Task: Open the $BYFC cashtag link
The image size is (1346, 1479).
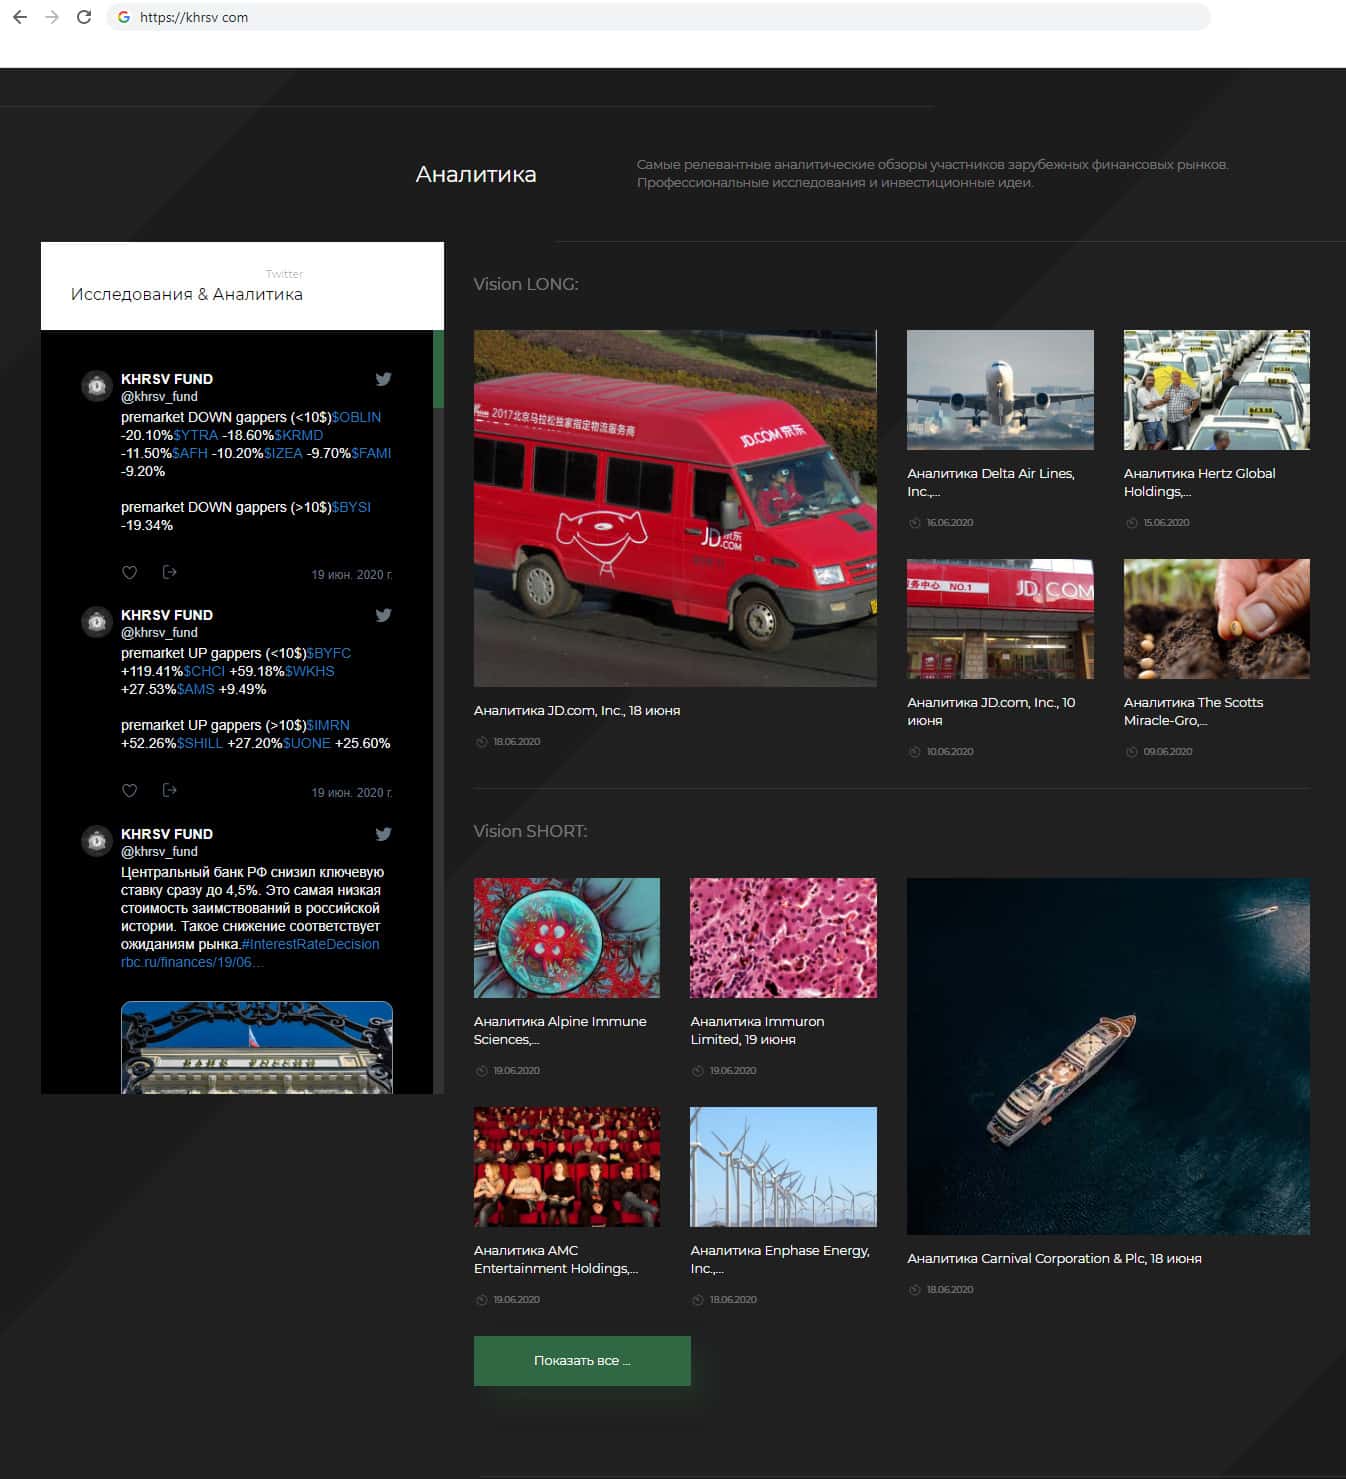Action: [x=329, y=653]
